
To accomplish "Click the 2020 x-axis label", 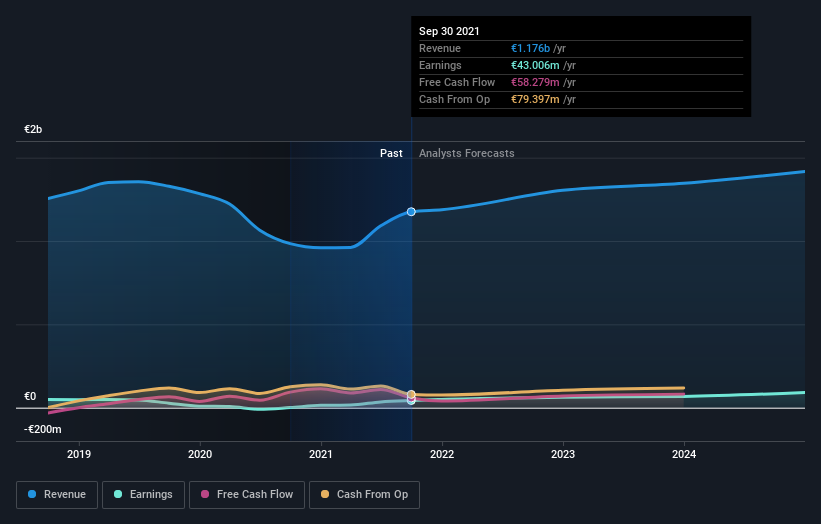I will (x=200, y=454).
